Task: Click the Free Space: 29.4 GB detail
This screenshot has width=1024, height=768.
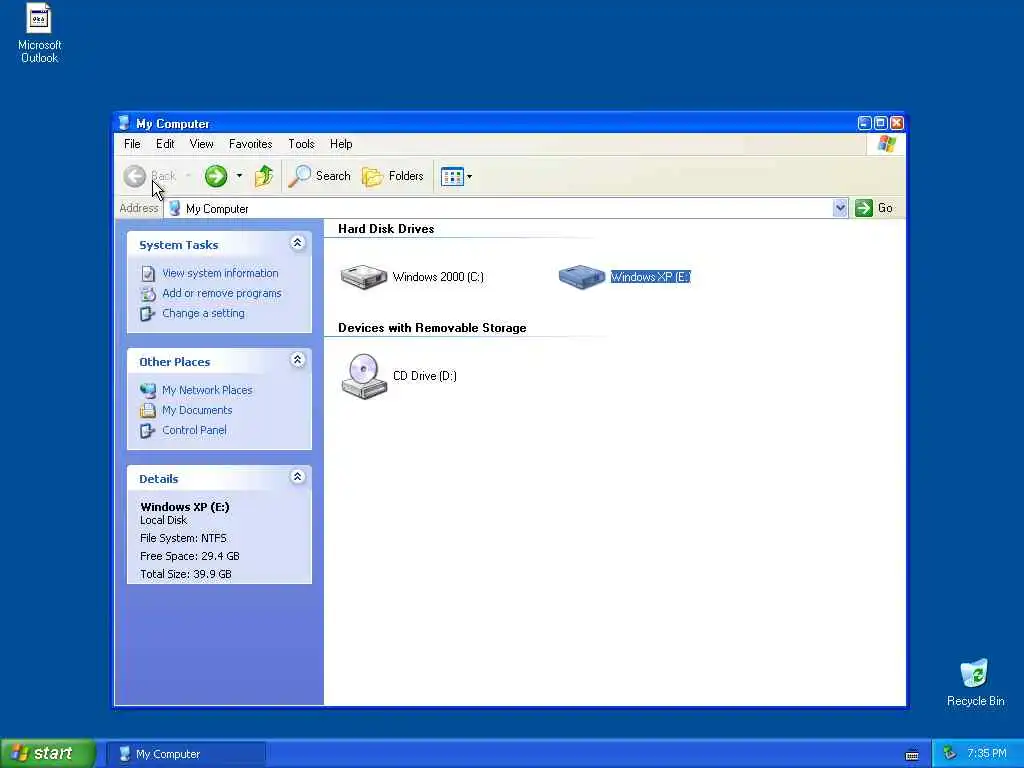Action: pyautogui.click(x=189, y=556)
